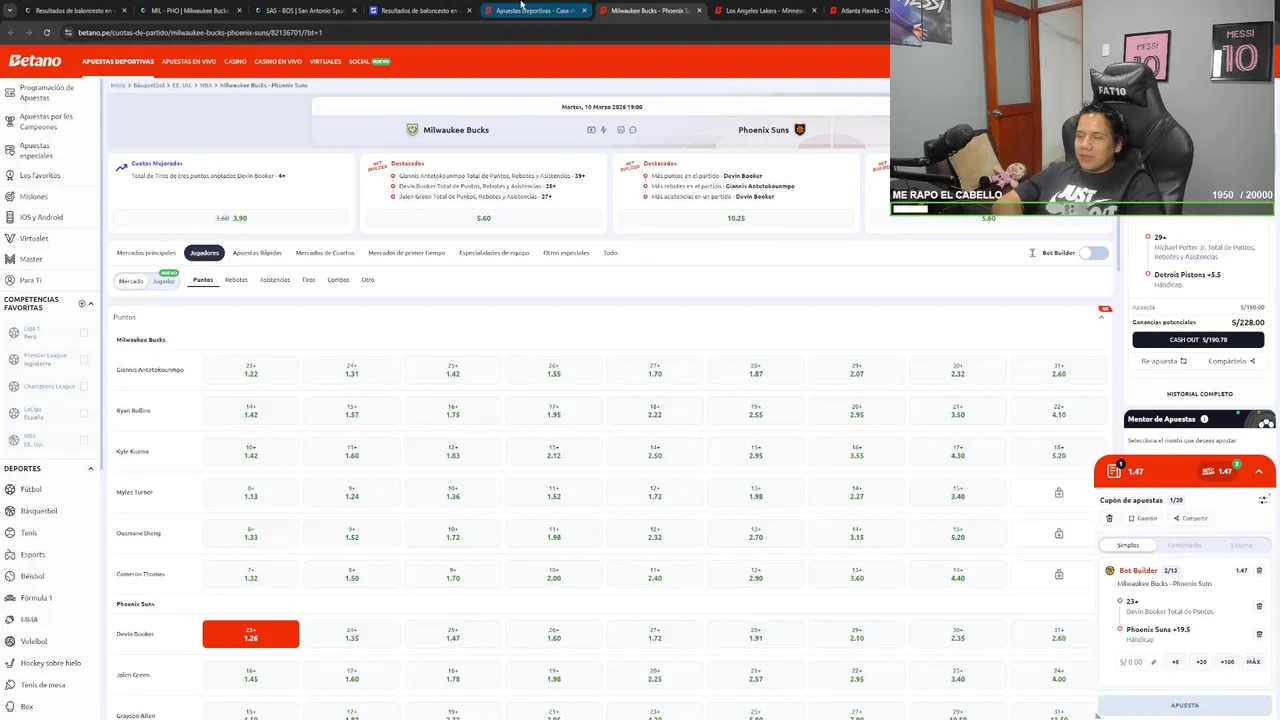Open the Apuestas Rápidas tab
Image resolution: width=1280 pixels, height=720 pixels.
[x=257, y=253]
